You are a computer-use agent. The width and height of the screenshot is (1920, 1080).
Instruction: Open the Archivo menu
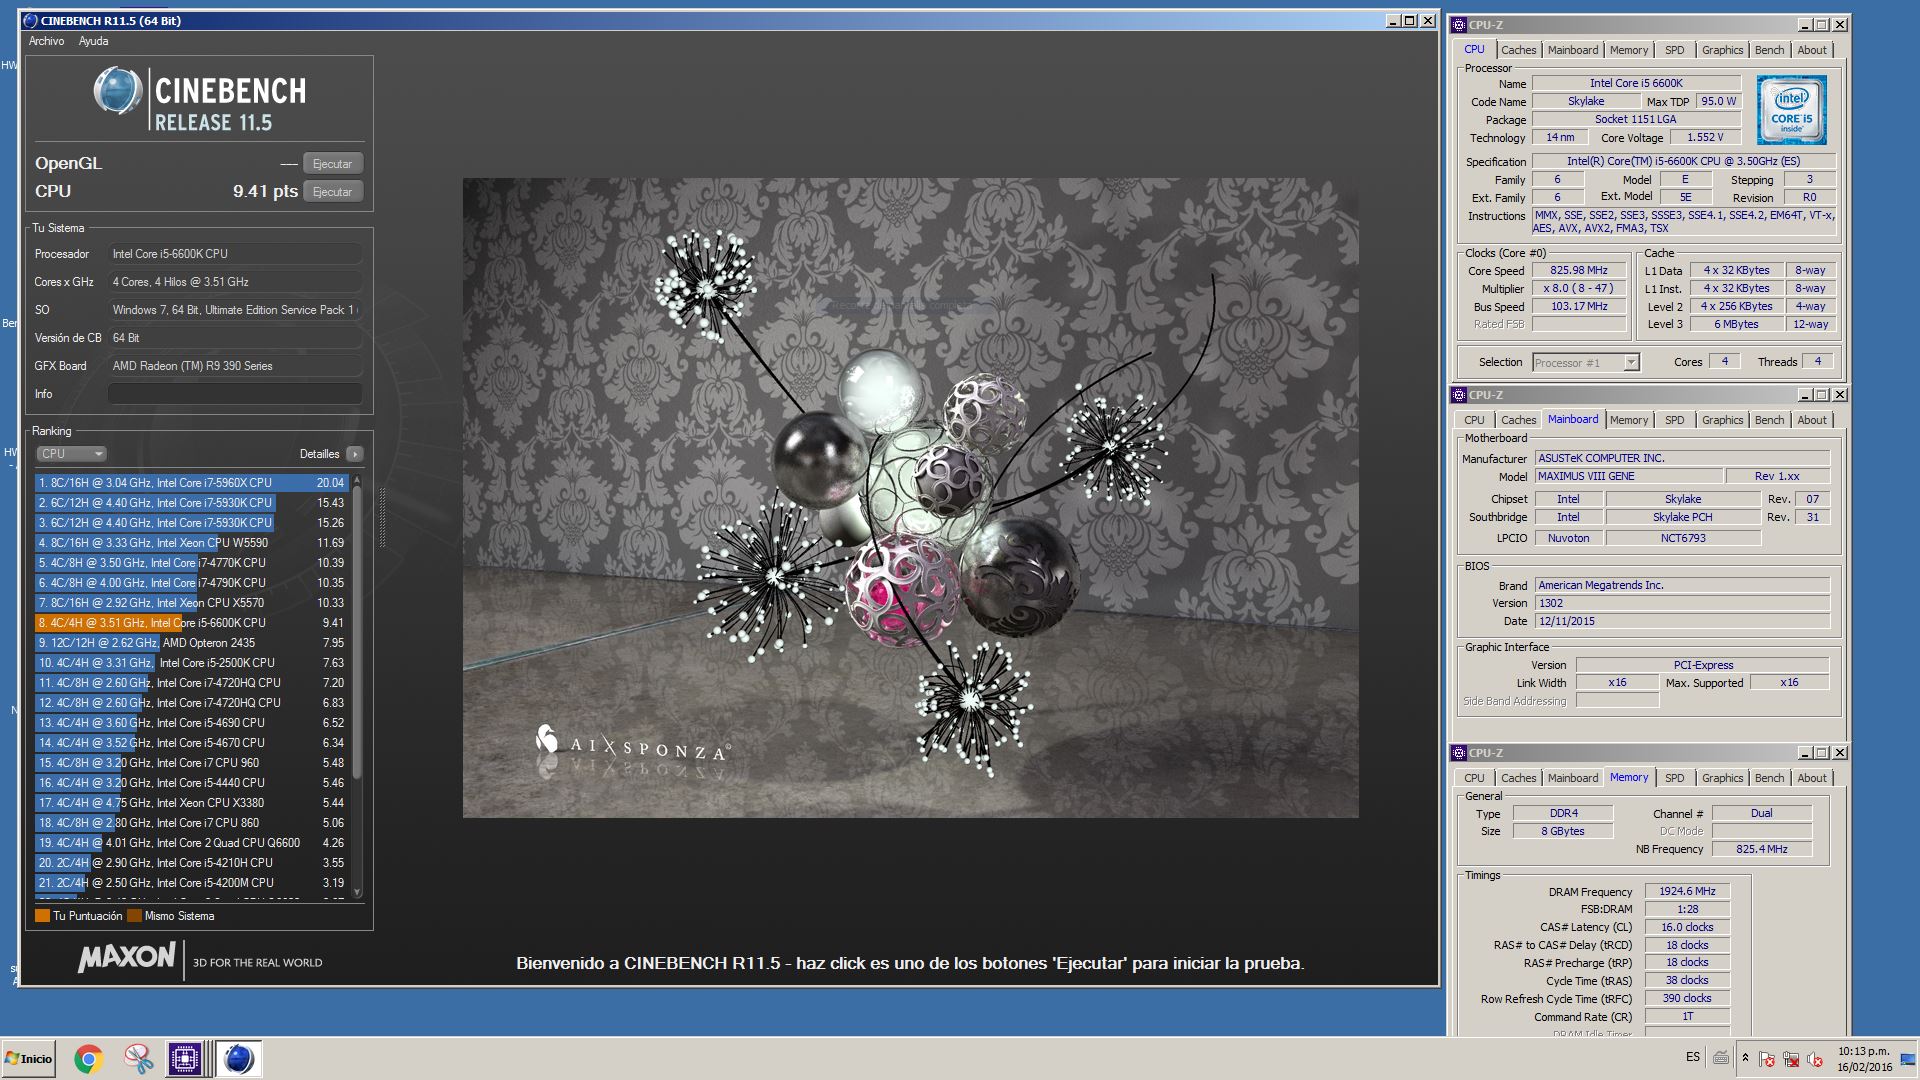point(46,41)
